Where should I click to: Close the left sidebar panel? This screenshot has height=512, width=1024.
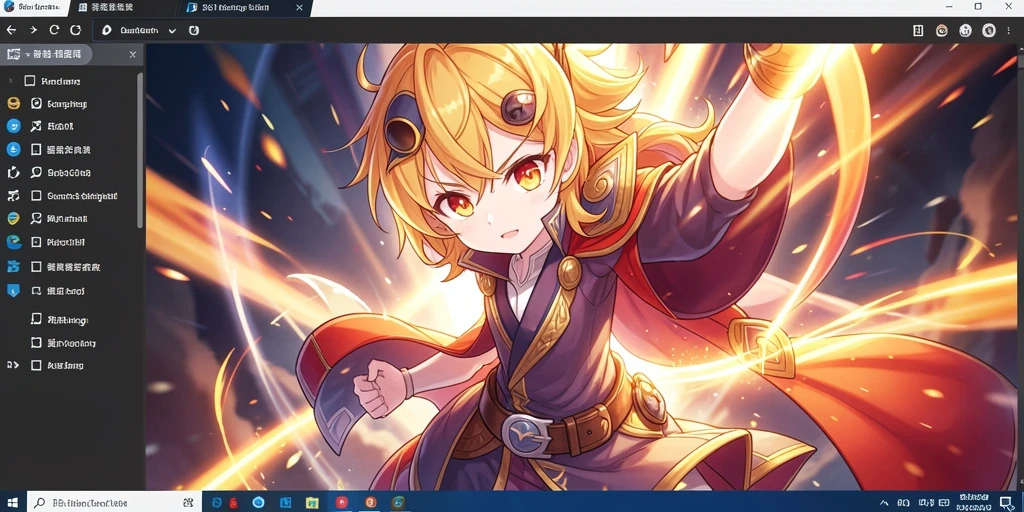pos(133,55)
